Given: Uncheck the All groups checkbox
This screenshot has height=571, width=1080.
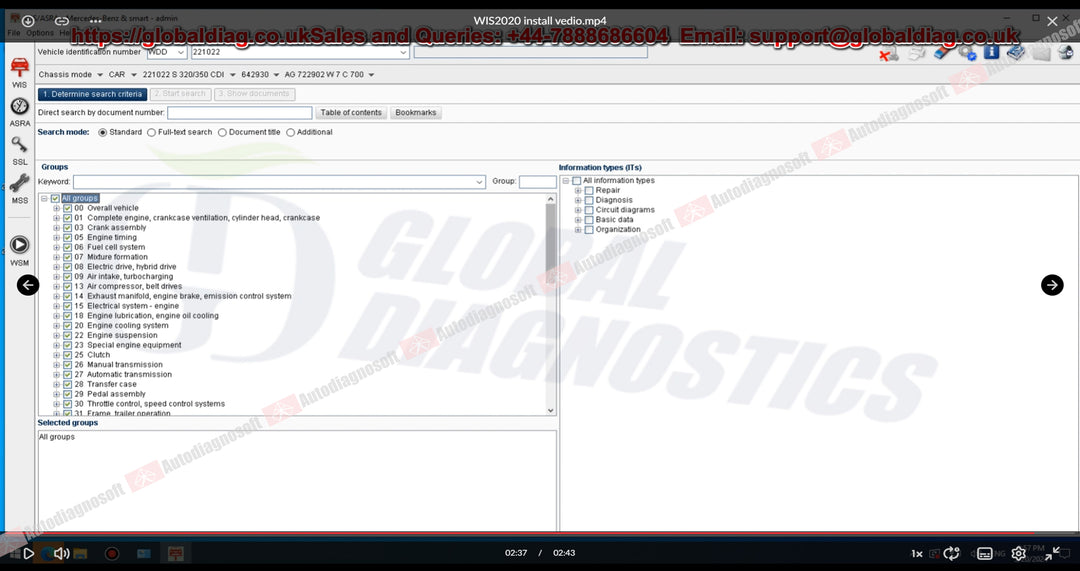Looking at the screenshot, I should click(x=55, y=198).
